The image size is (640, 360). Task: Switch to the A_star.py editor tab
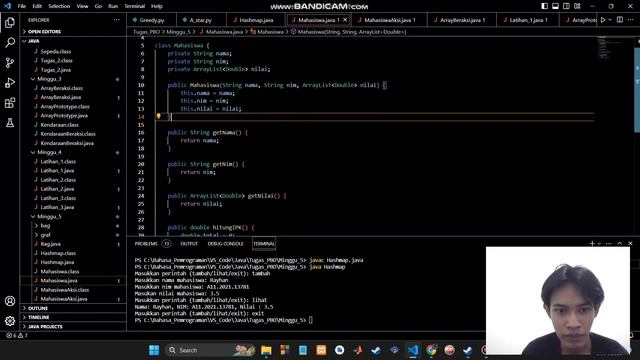pyautogui.click(x=200, y=20)
